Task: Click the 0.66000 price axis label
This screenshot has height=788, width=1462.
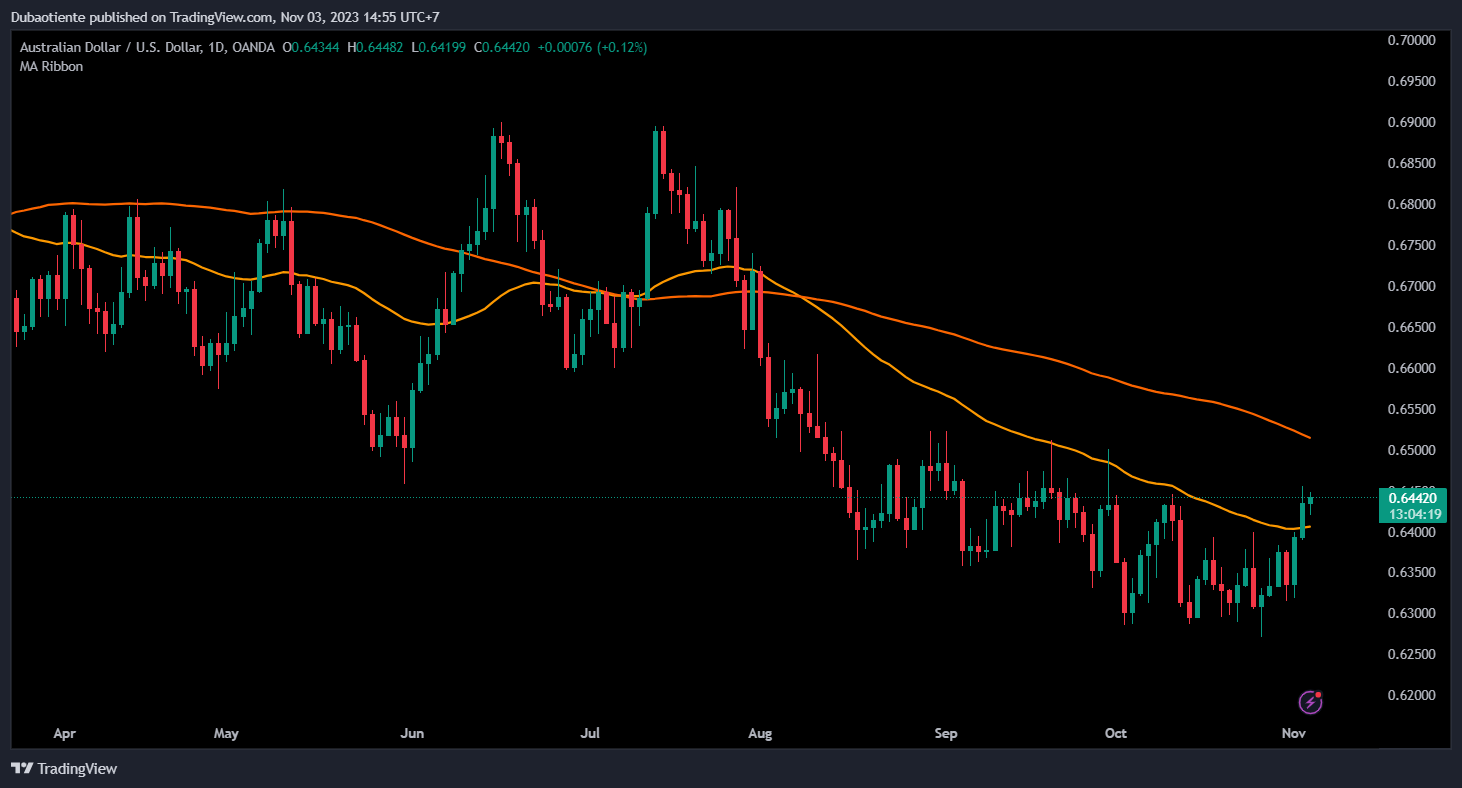Action: pyautogui.click(x=1412, y=368)
